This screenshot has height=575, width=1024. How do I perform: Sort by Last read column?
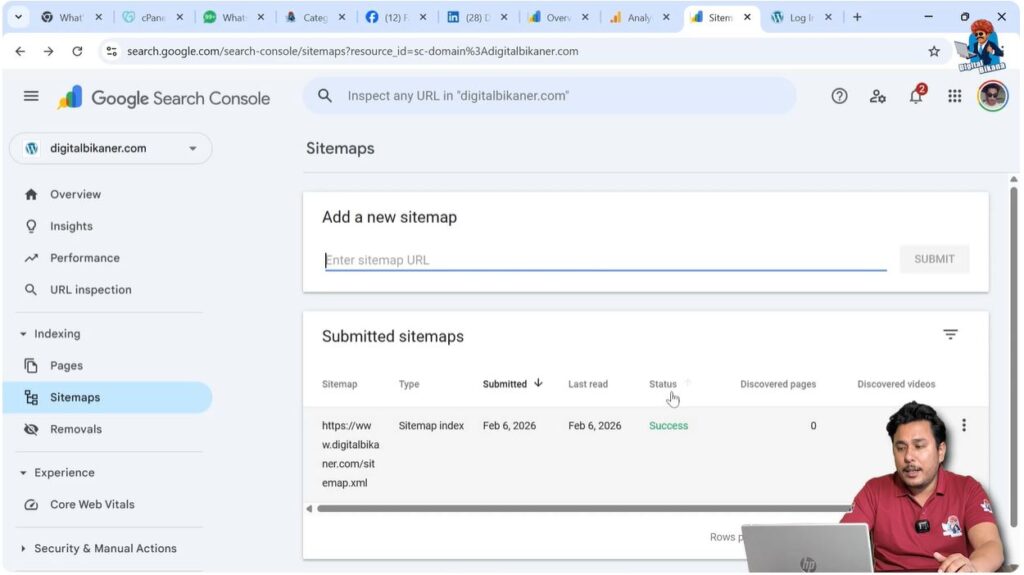pos(588,384)
